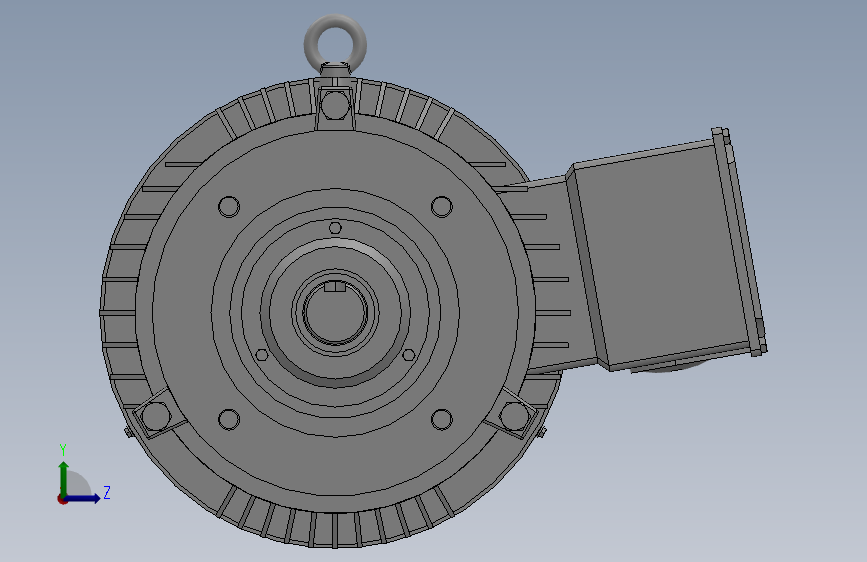The width and height of the screenshot is (867, 562).
Task: Select small hole directly above the shaft
Action: (x=335, y=228)
